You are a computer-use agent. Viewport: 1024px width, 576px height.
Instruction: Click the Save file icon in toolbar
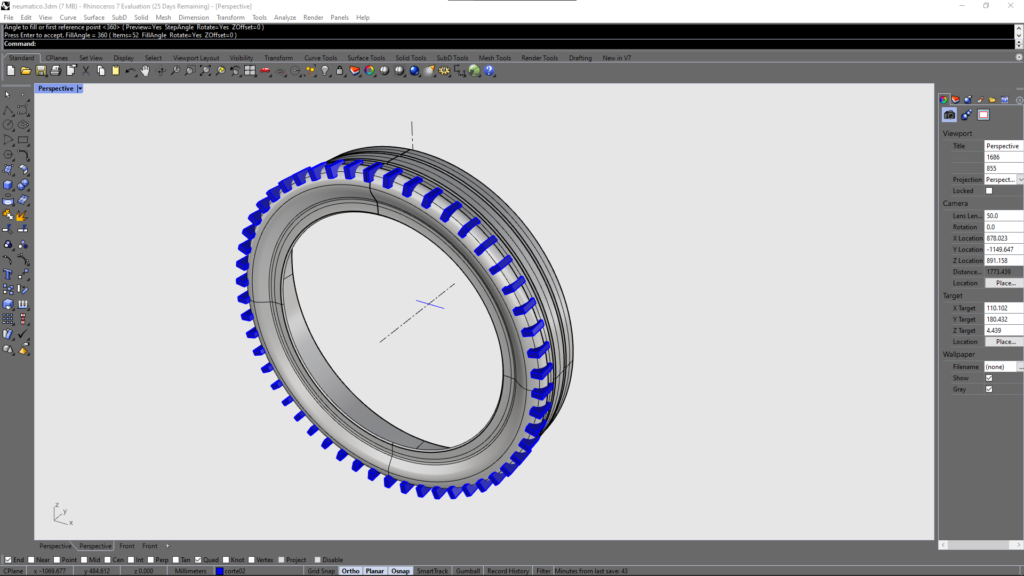(x=41, y=70)
